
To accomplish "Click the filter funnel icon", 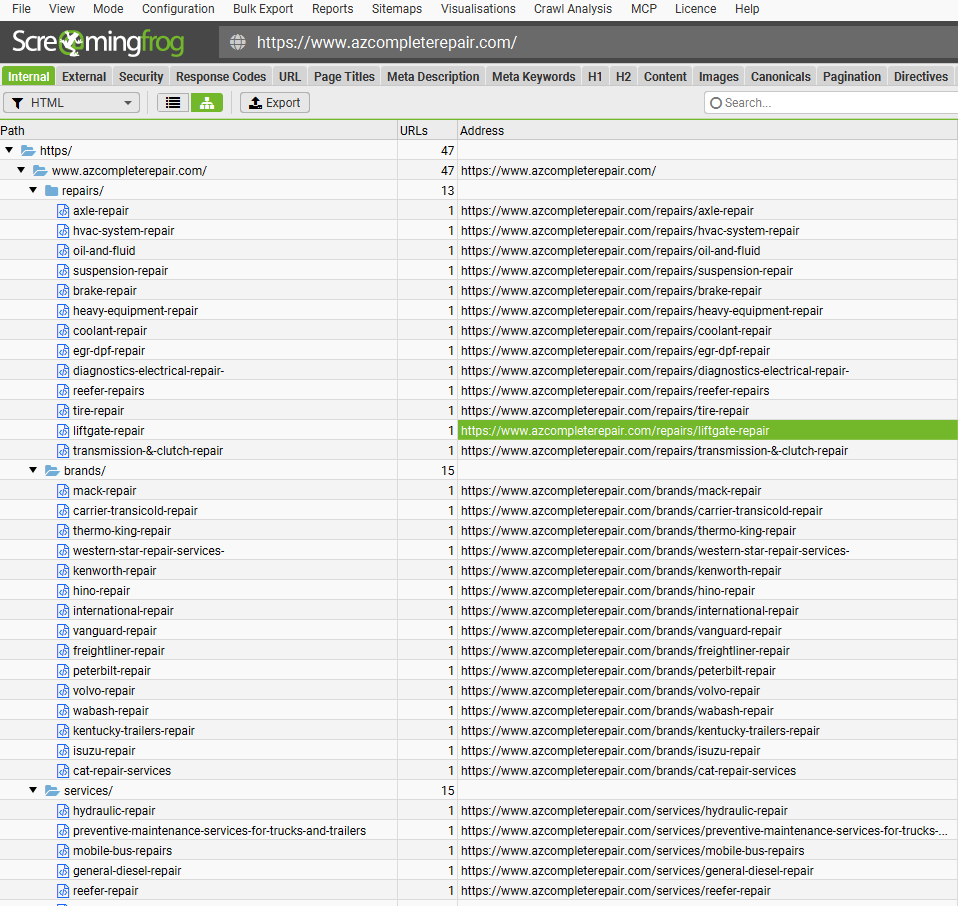I will [x=18, y=103].
